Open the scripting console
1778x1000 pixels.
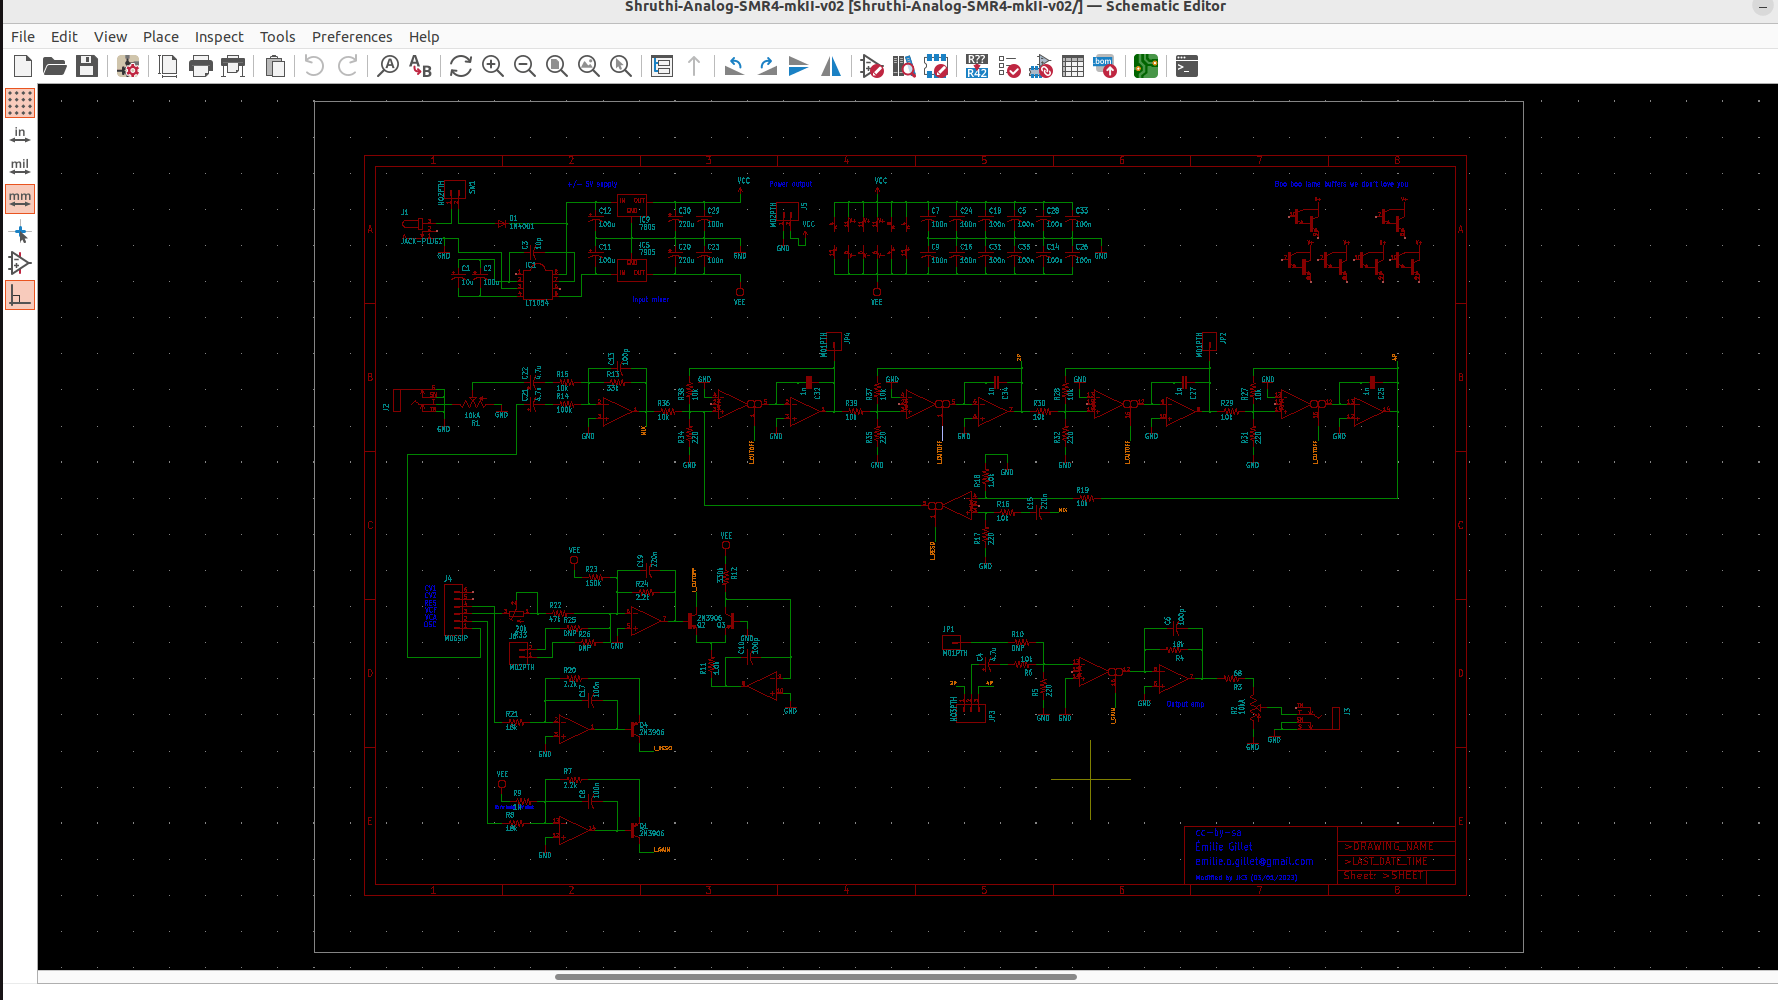[1186, 66]
